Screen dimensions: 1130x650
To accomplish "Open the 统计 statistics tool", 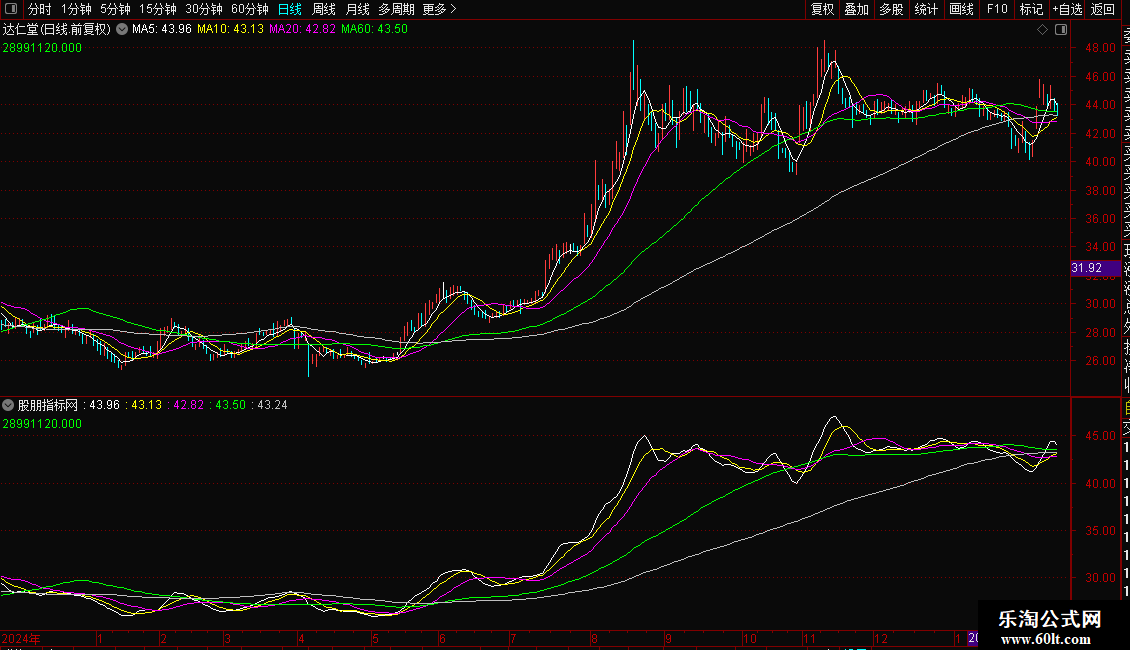I will 926,9.
